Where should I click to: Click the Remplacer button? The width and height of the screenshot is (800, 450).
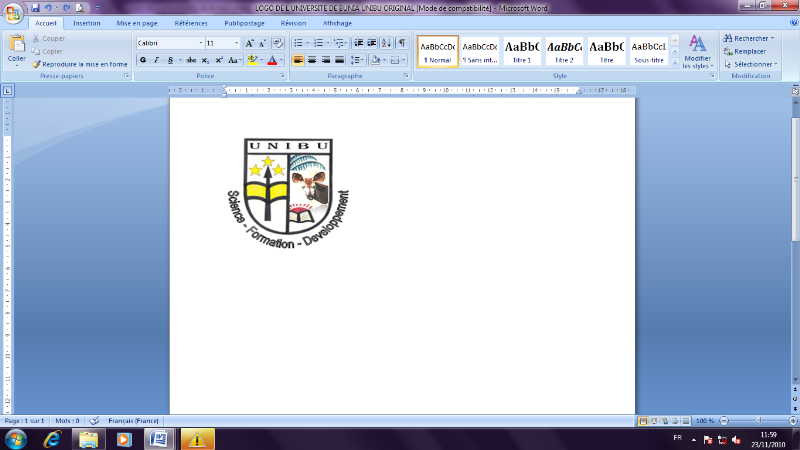(749, 50)
